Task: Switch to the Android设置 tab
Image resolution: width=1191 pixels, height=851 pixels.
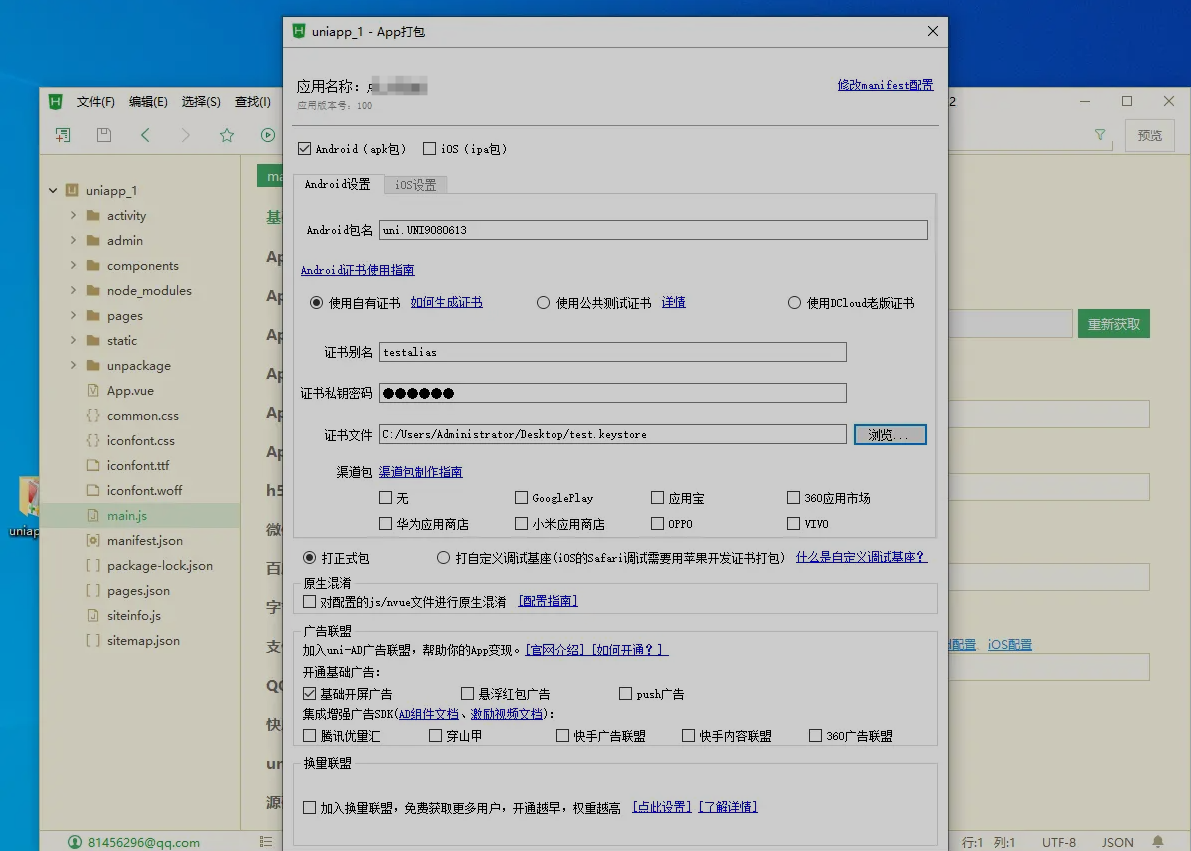Action: pos(338,184)
